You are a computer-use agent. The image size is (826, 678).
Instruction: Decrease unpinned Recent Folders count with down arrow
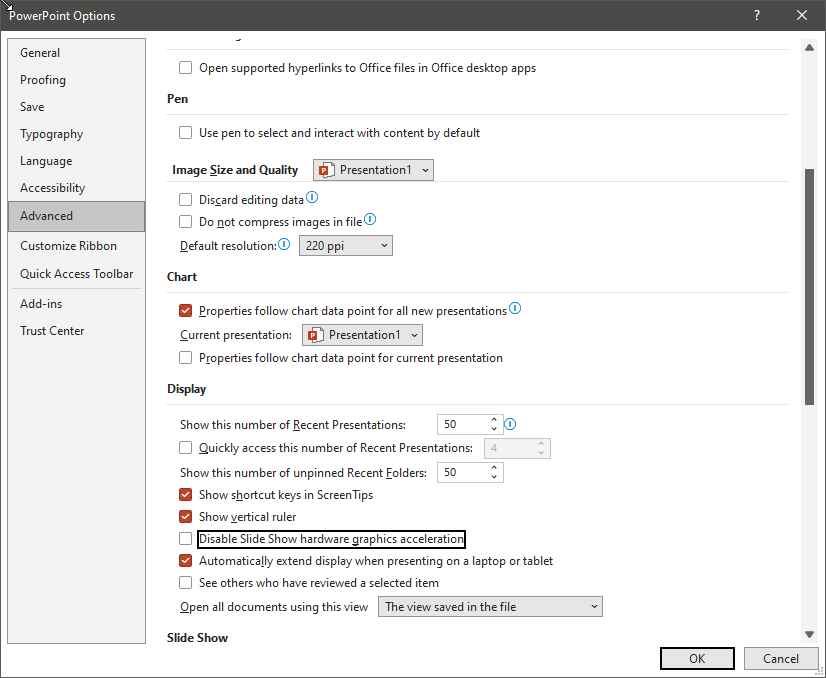tap(494, 477)
